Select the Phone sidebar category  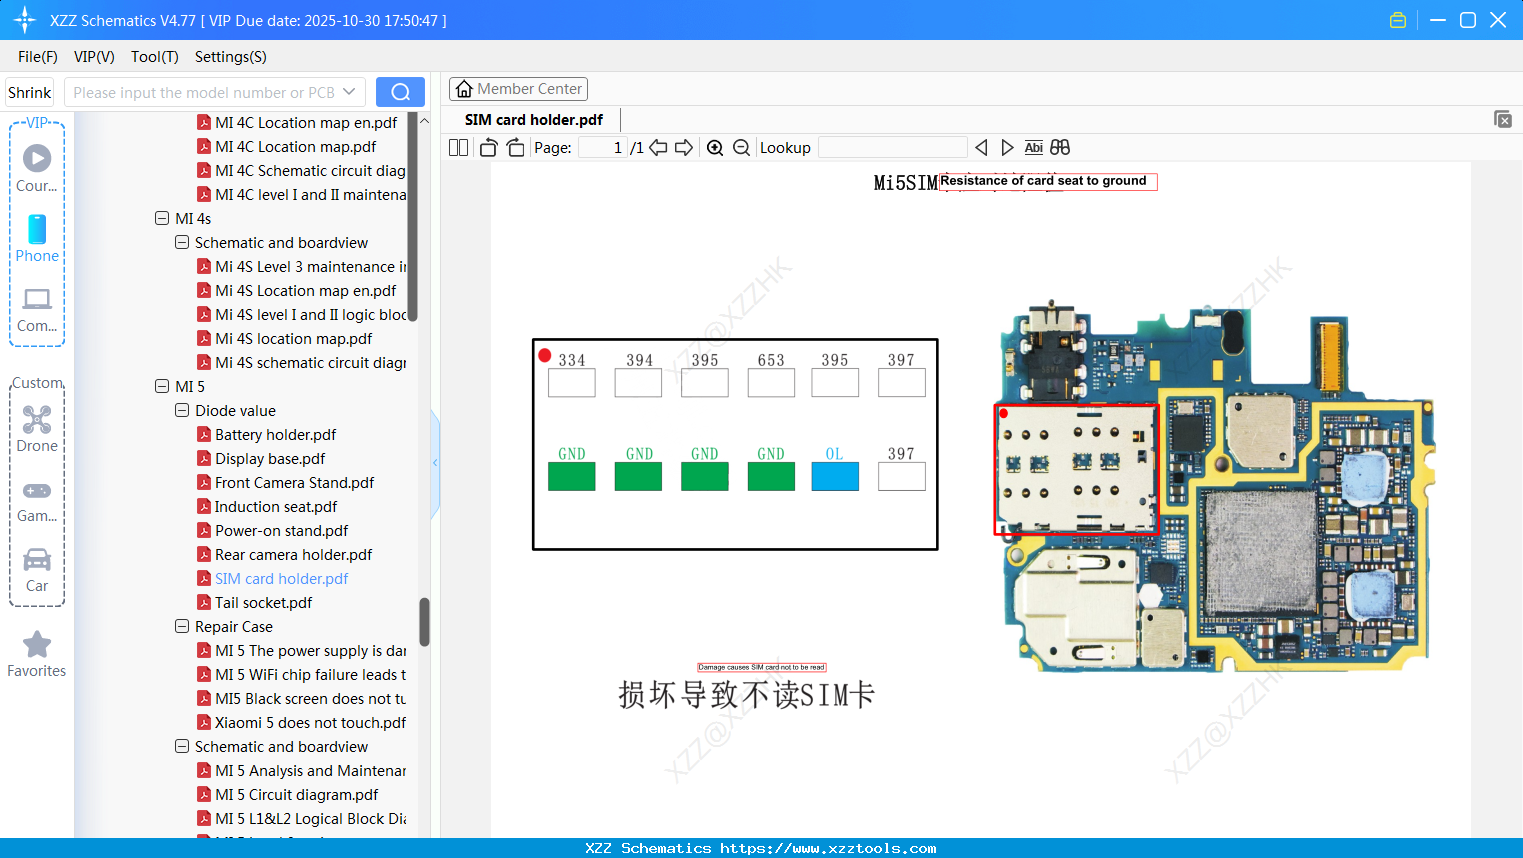[37, 238]
